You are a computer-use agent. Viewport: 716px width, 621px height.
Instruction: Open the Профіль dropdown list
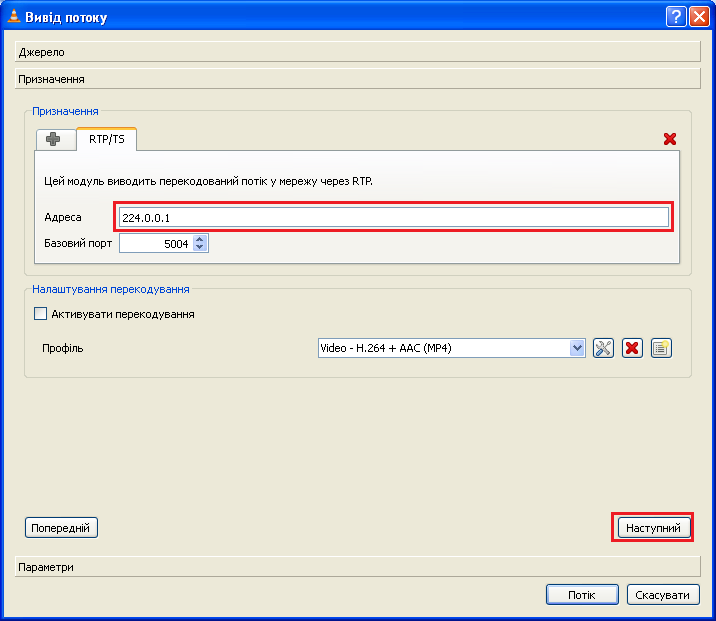point(577,348)
